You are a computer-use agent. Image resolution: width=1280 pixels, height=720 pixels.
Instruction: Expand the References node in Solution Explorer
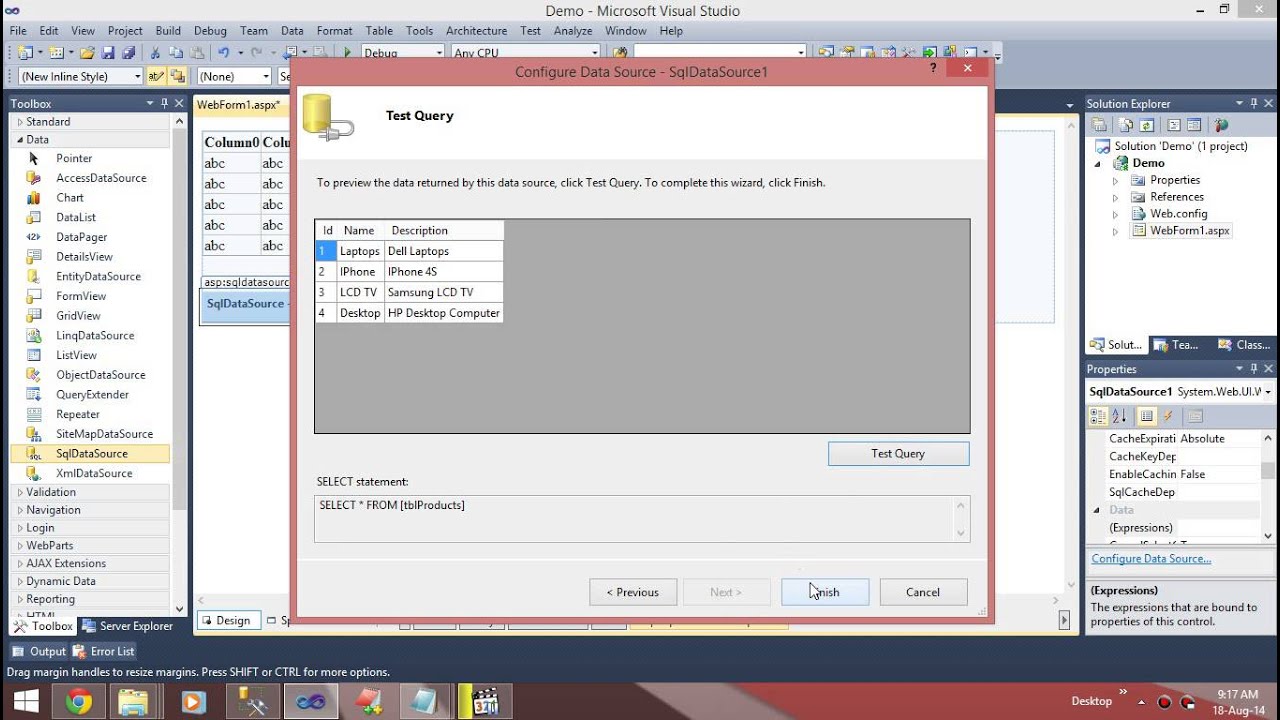tap(1116, 197)
